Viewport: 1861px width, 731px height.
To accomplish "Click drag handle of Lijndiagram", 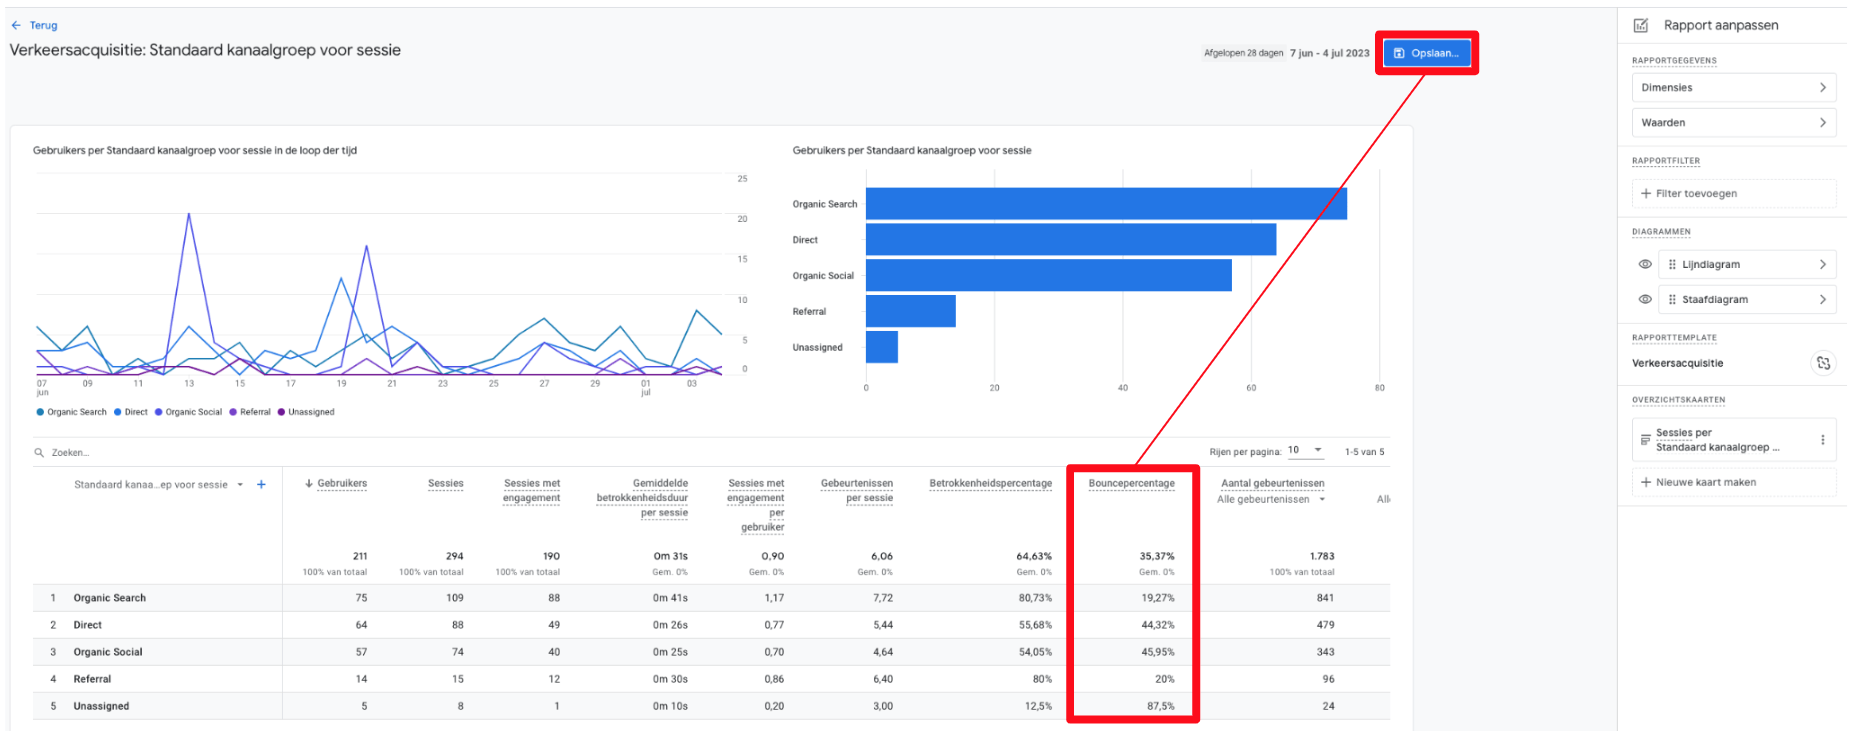I will pyautogui.click(x=1672, y=265).
